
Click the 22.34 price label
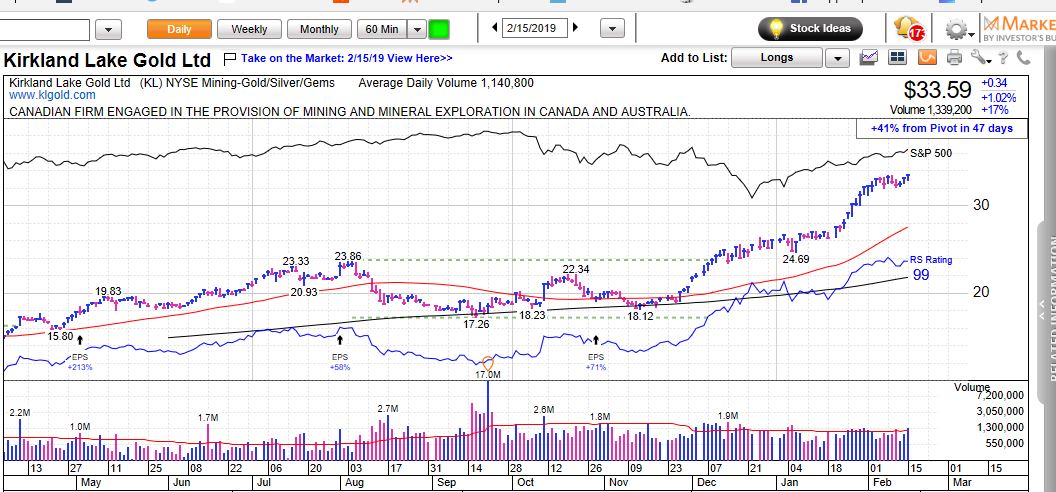tap(576, 269)
